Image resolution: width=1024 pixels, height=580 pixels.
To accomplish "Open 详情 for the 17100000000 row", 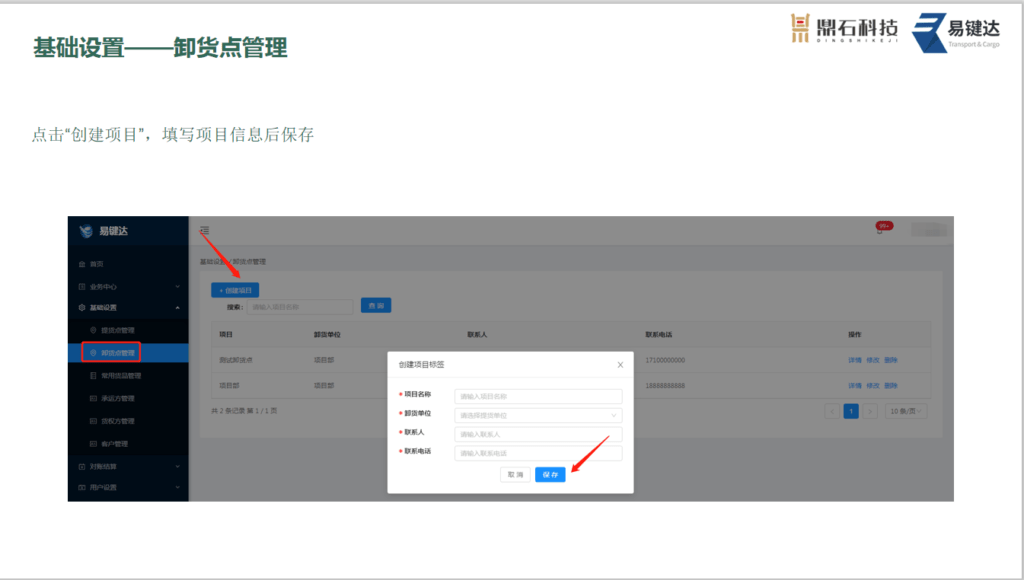I will pyautogui.click(x=854, y=360).
